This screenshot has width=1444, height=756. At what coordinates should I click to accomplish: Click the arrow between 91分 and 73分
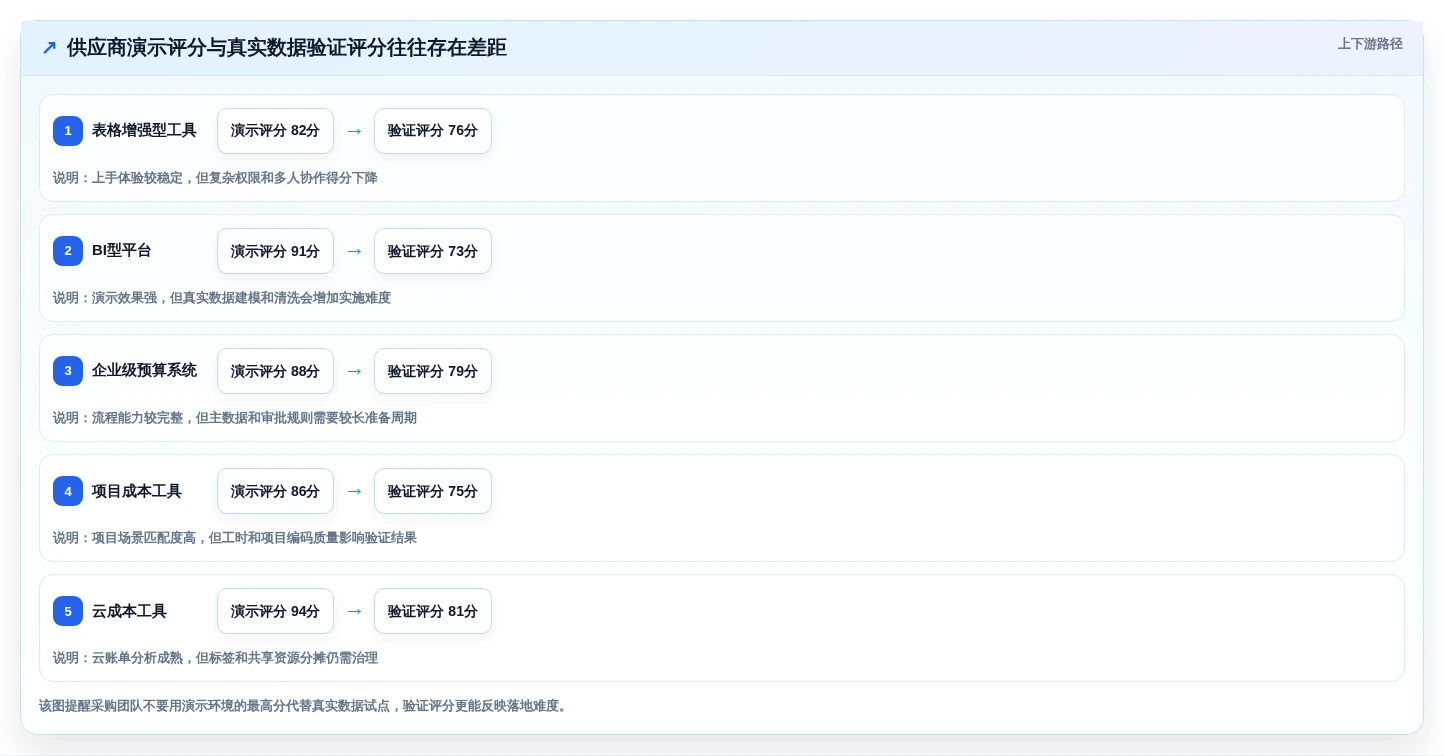click(354, 251)
